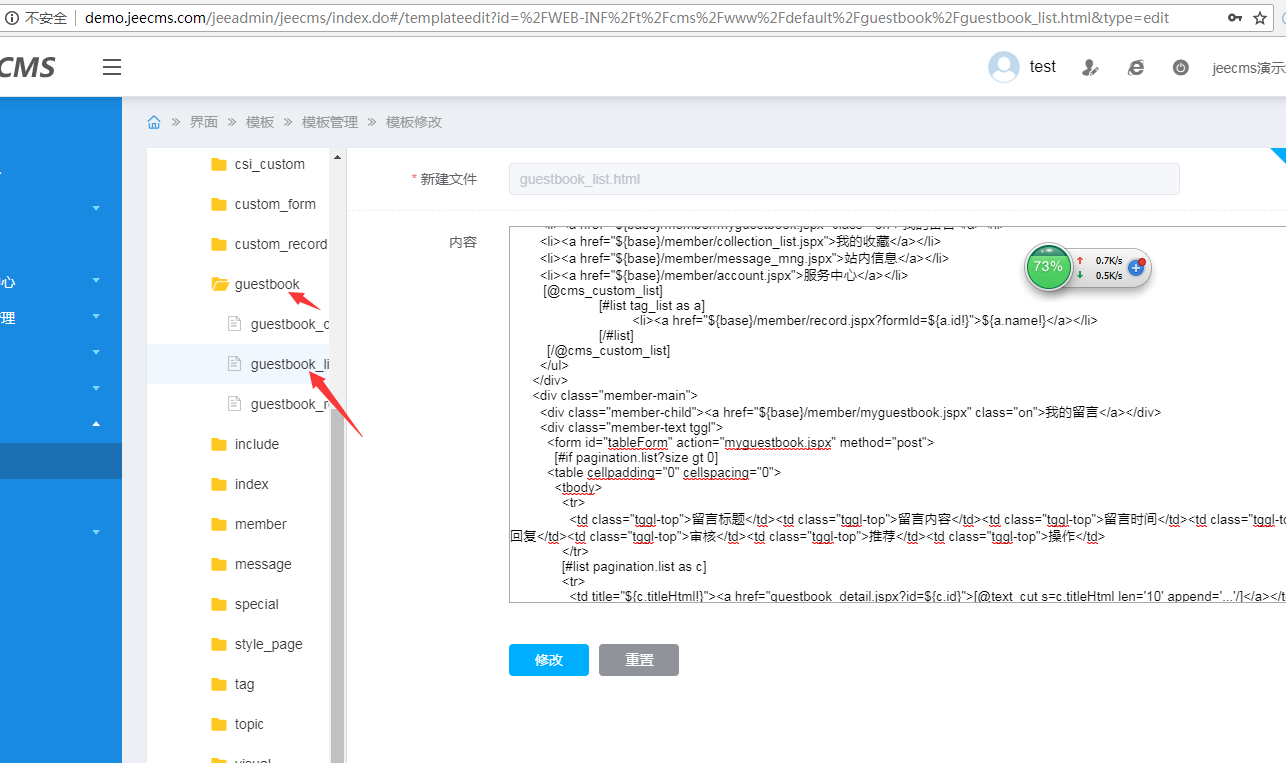The width and height of the screenshot is (1286, 763).
Task: Click the style_page folder icon
Action: [219, 644]
